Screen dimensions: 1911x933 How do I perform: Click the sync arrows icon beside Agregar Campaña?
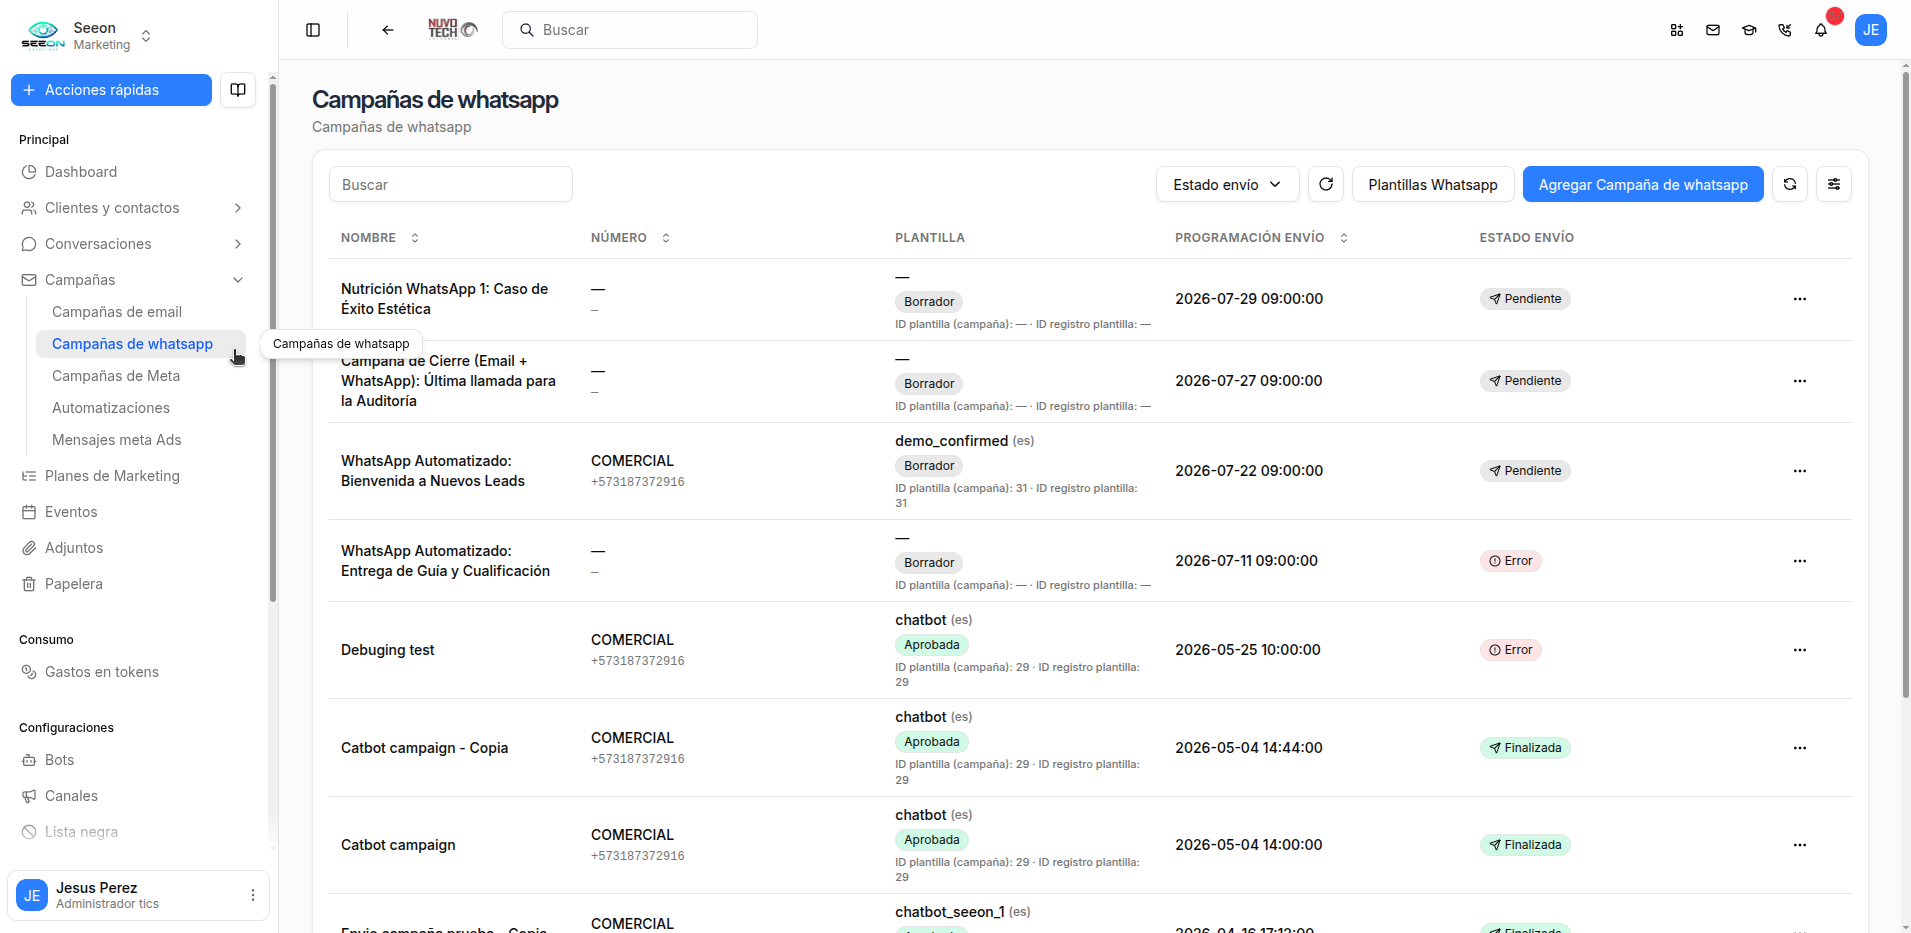[1790, 184]
